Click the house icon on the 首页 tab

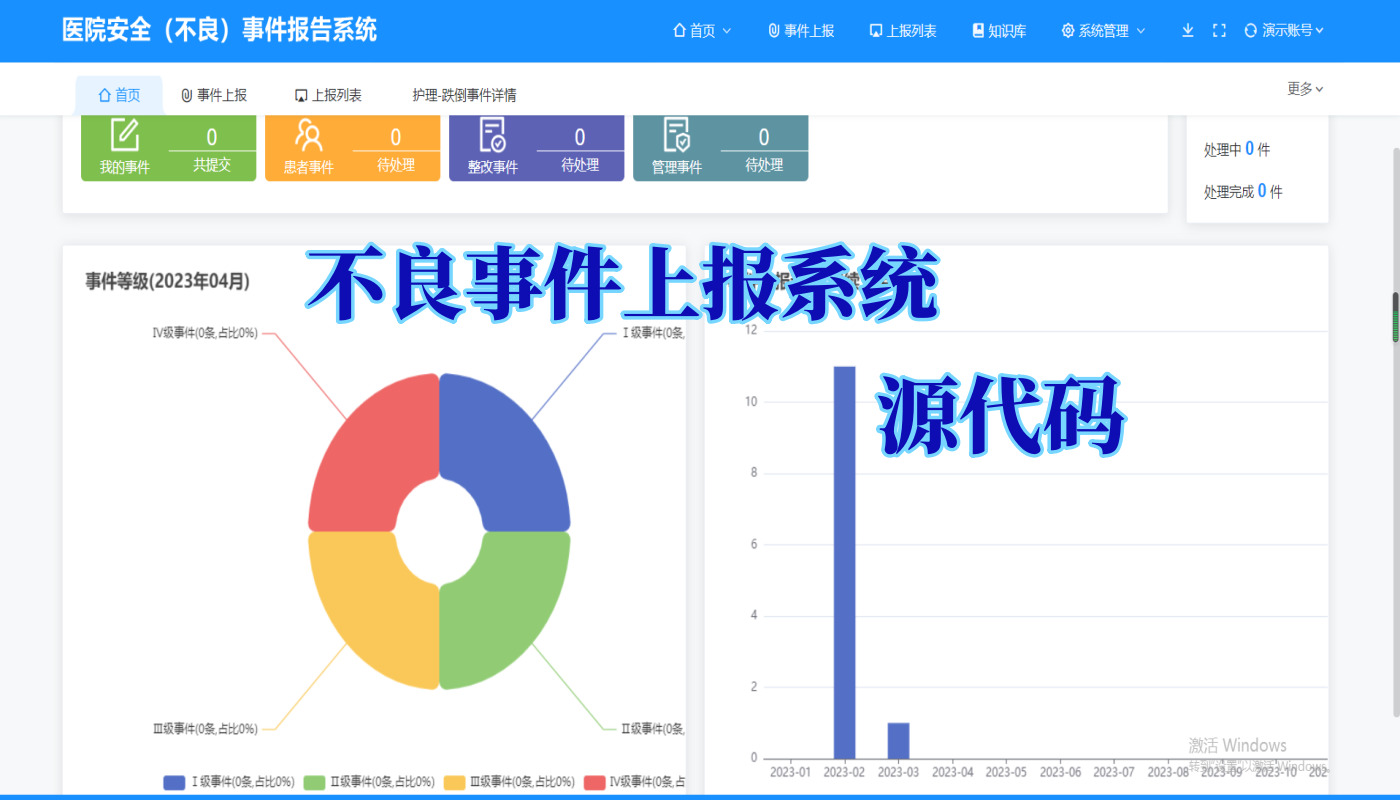(104, 95)
